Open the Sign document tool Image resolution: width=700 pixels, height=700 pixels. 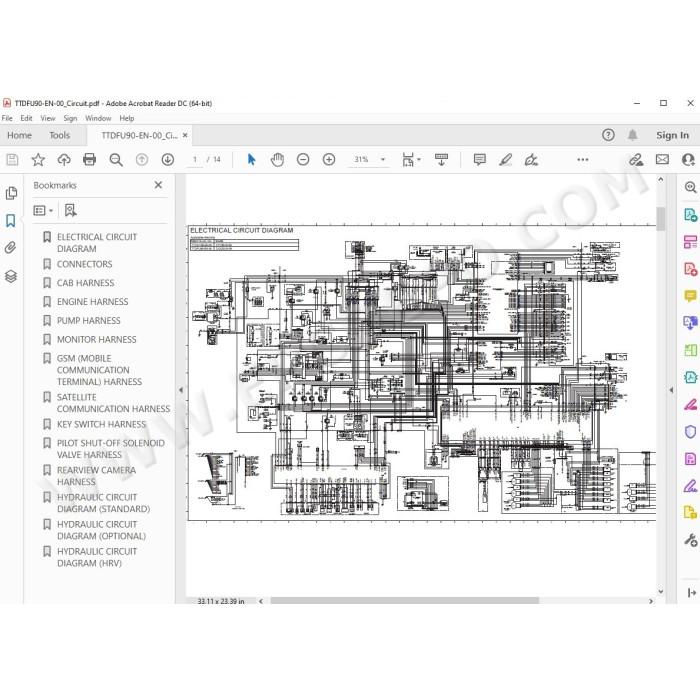coord(531,159)
